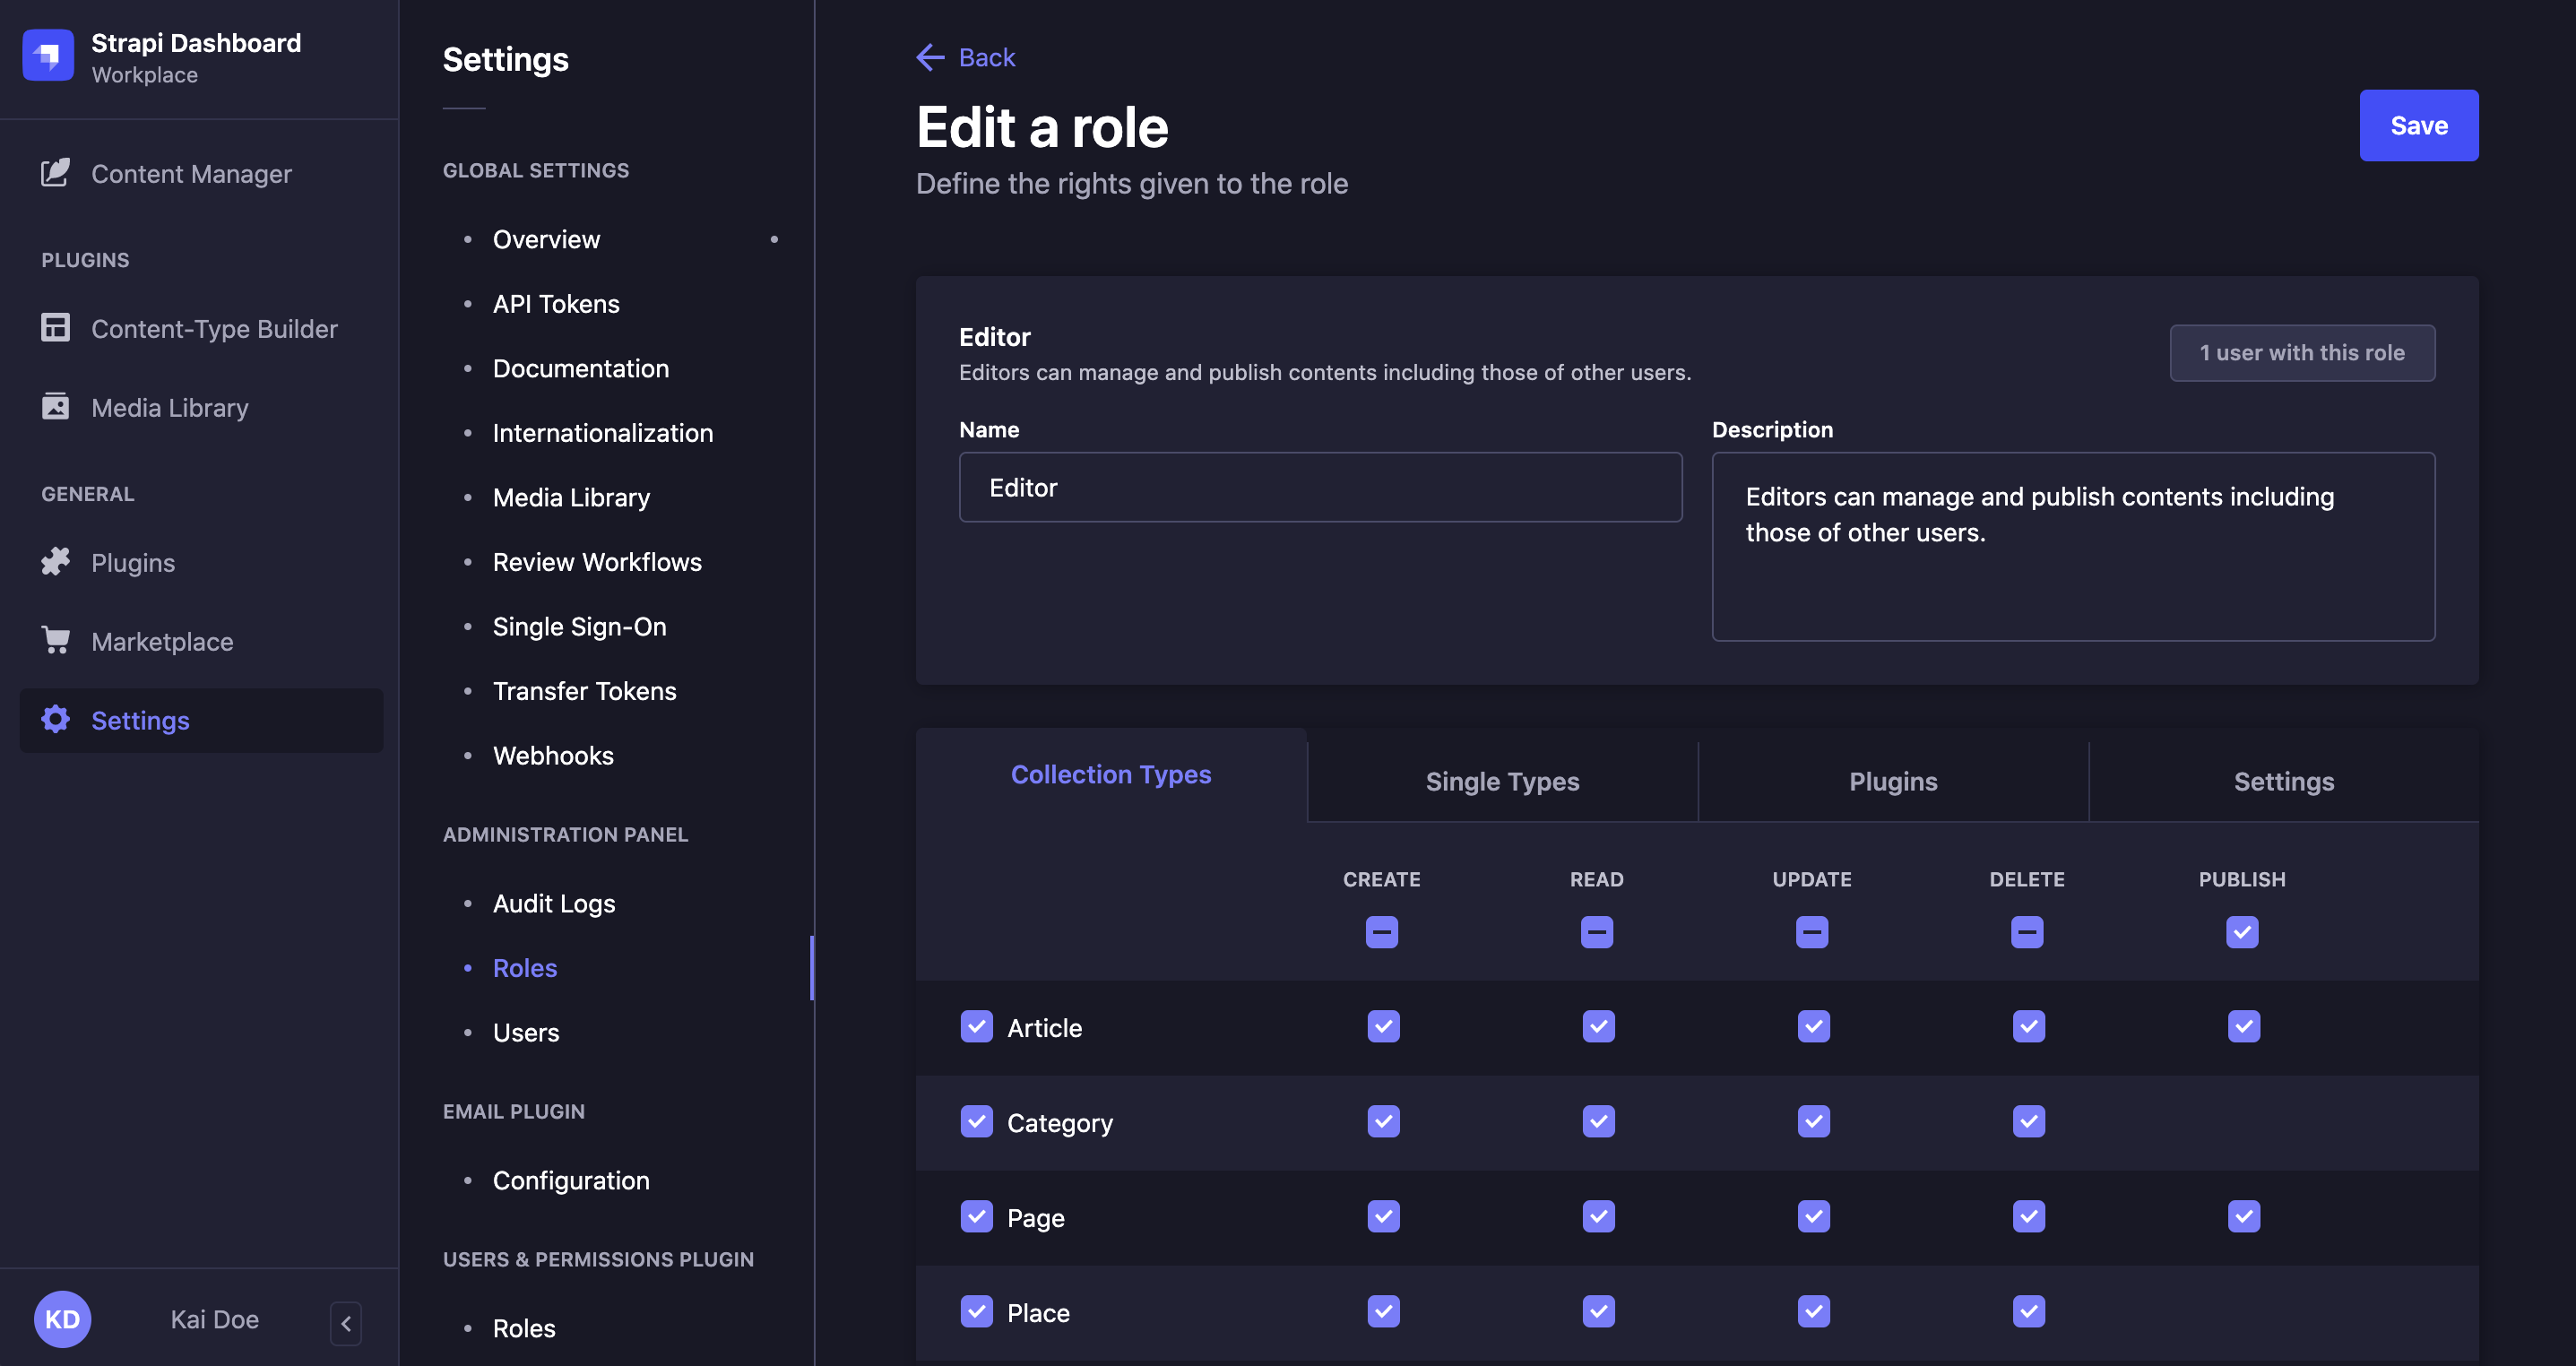Image resolution: width=2576 pixels, height=1366 pixels.
Task: Save the Editor role changes
Action: (2418, 125)
